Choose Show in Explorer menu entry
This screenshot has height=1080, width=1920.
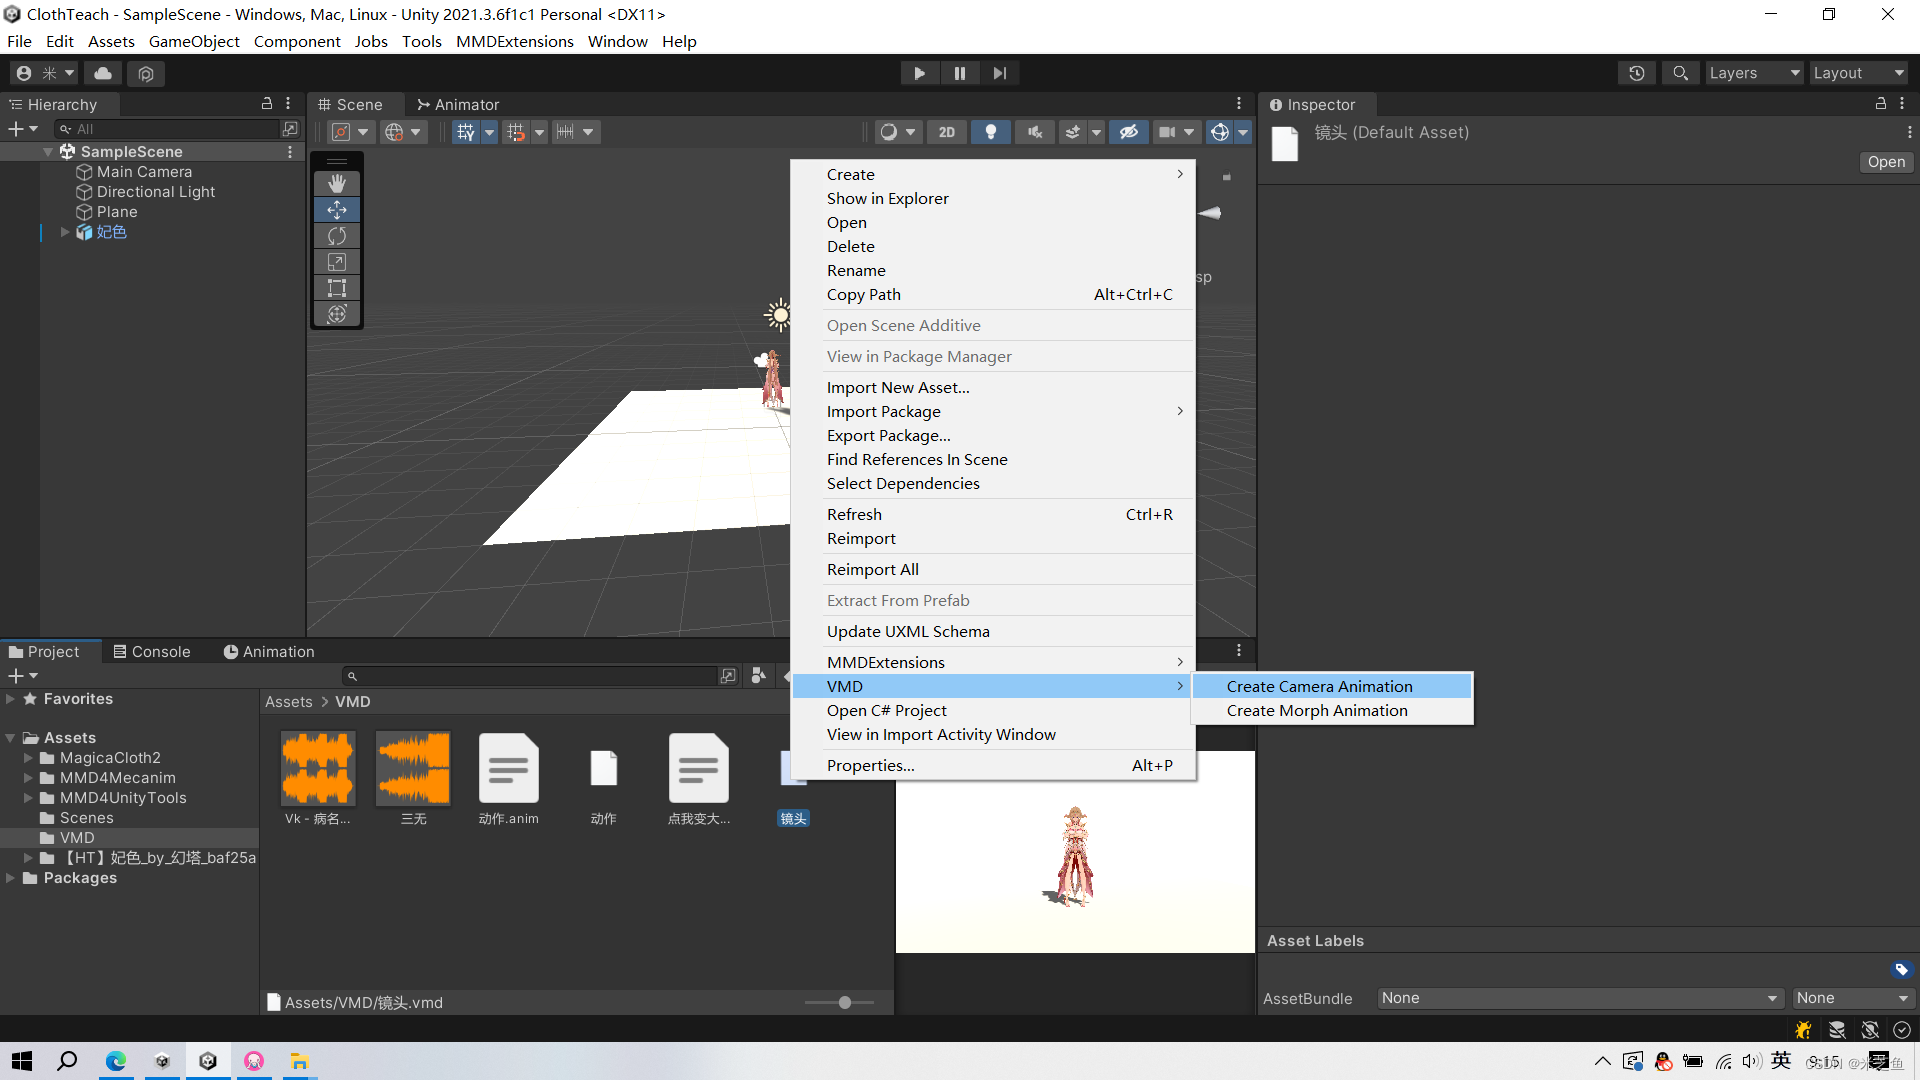click(887, 198)
